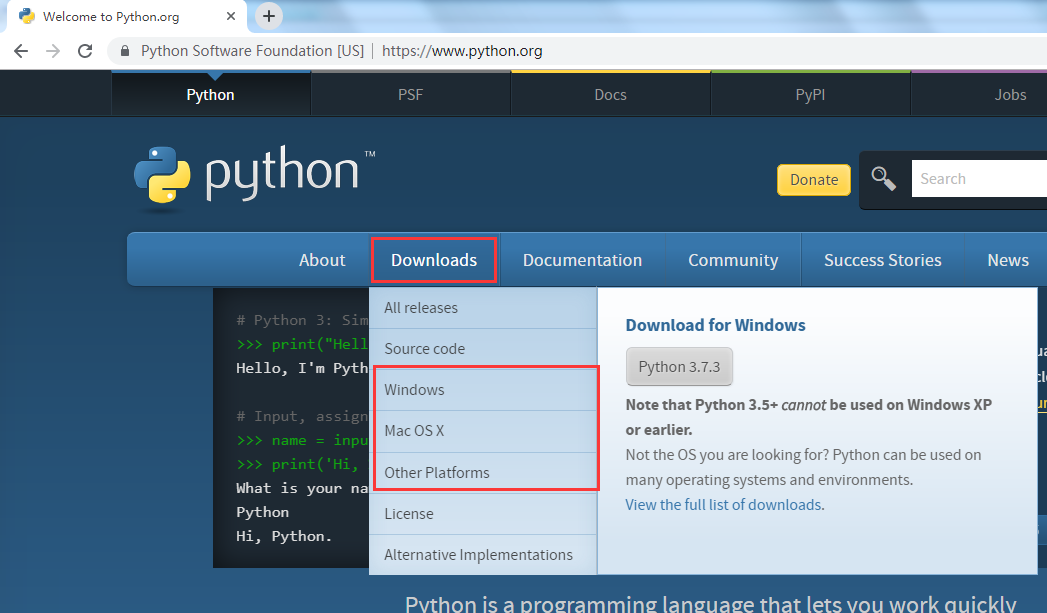The height and width of the screenshot is (613, 1047).
Task: Open the Downloads menu
Action: [x=434, y=260]
